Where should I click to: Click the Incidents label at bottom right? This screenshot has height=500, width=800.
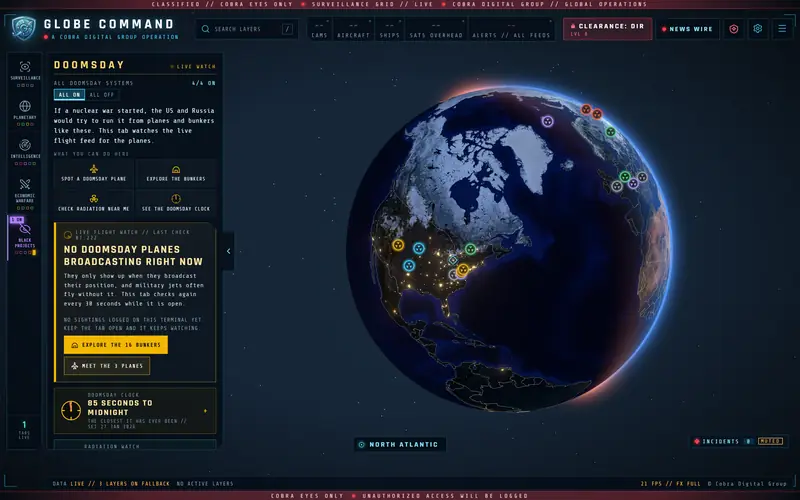[720, 441]
